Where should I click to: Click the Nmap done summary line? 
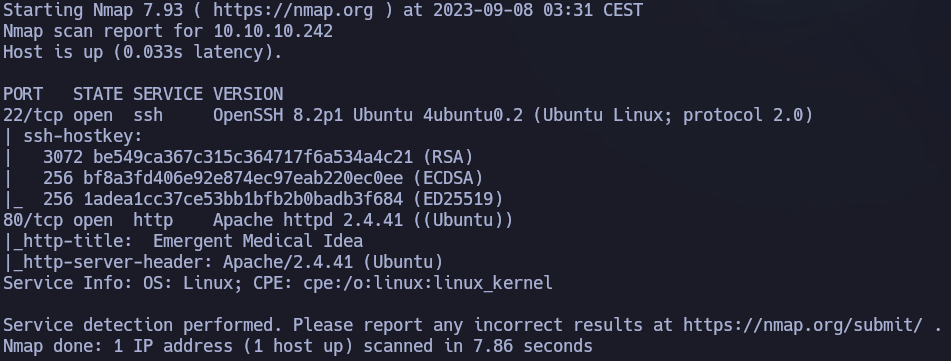298,346
